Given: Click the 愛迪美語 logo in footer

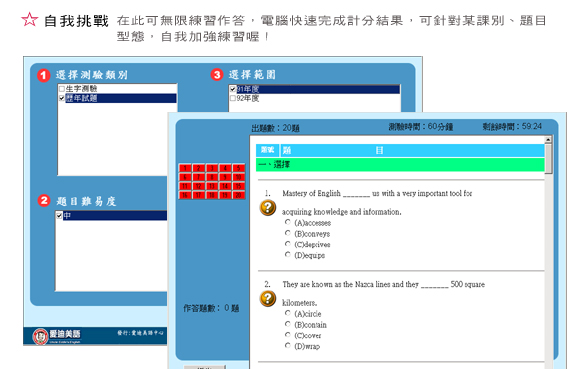Looking at the screenshot, I should pyautogui.click(x=57, y=336).
